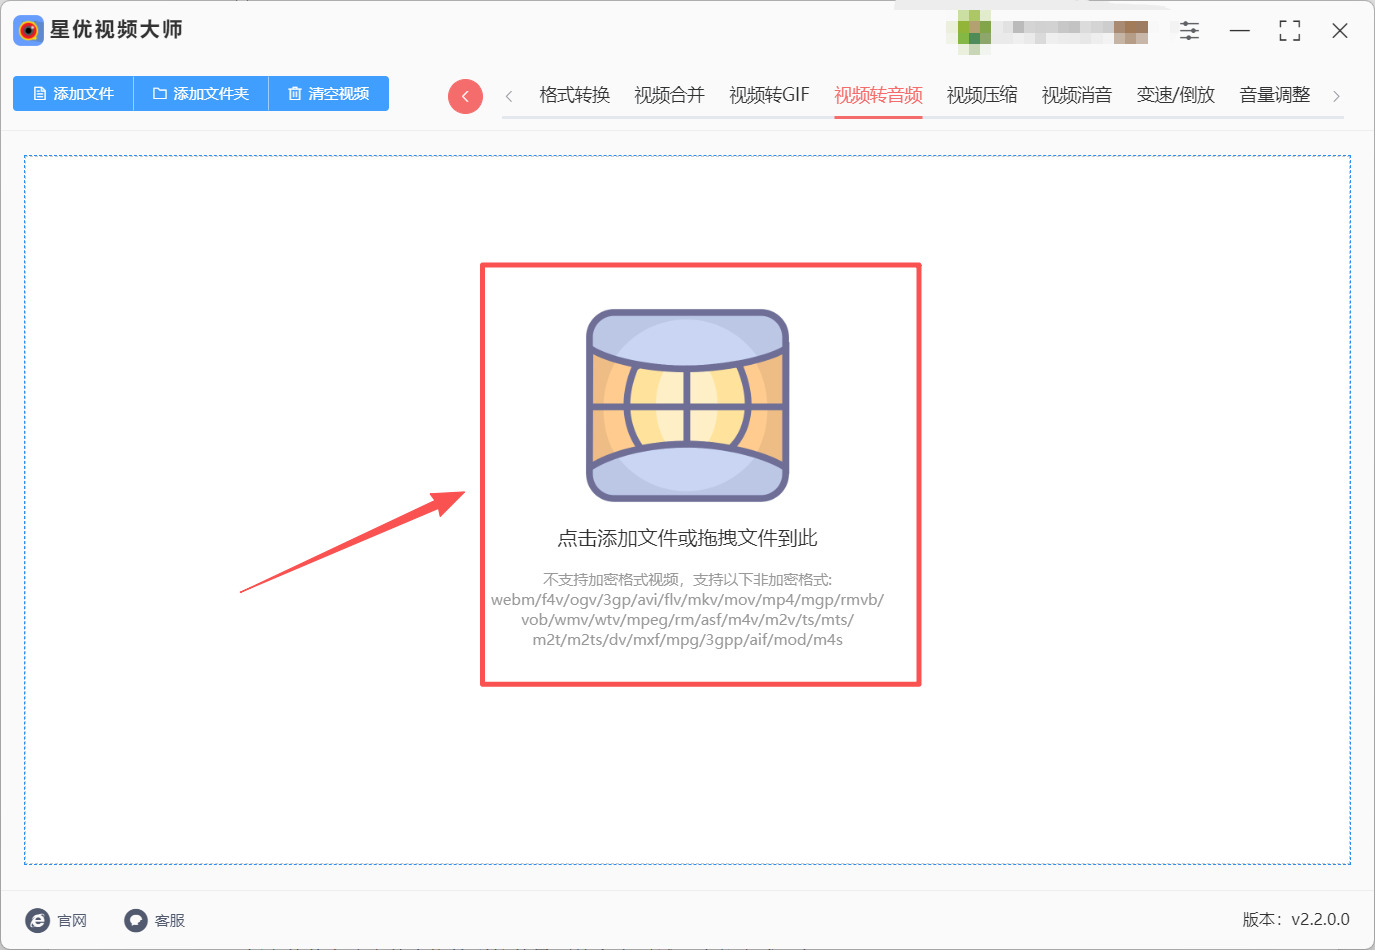Open the 官网 website link

click(x=57, y=920)
